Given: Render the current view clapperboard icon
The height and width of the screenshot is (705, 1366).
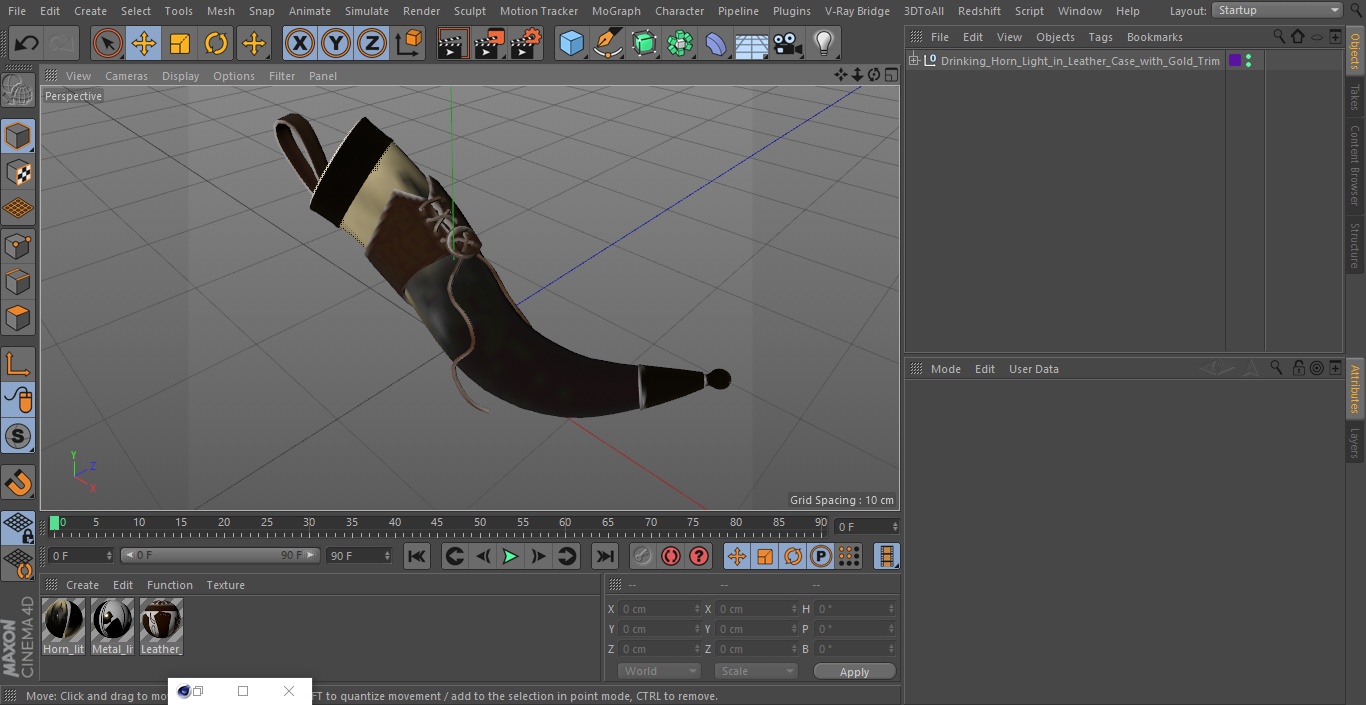Looking at the screenshot, I should point(453,44).
